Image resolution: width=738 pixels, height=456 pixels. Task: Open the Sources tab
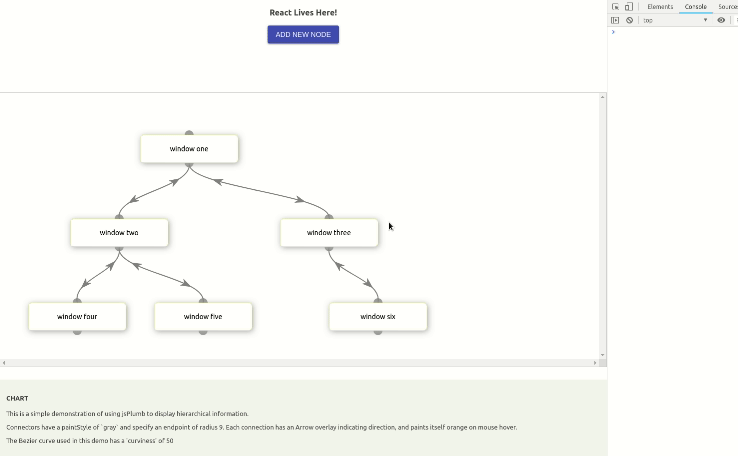728,7
